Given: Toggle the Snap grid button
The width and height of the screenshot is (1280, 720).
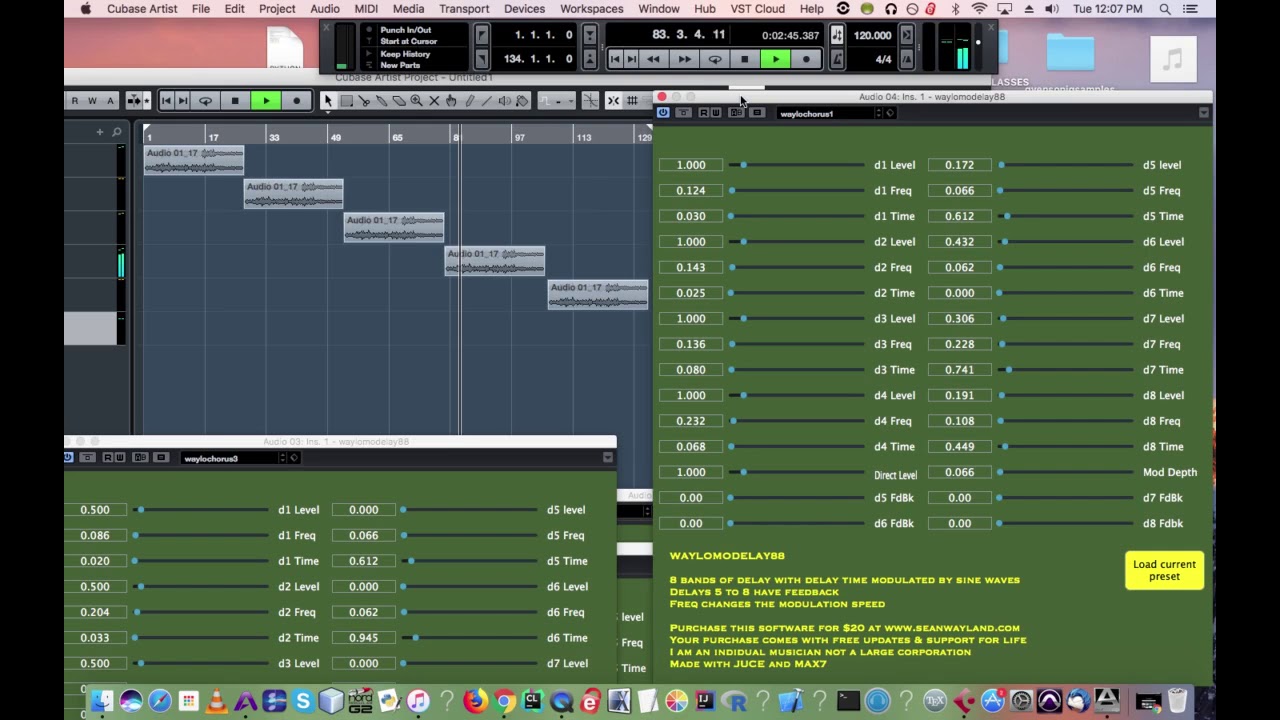Looking at the screenshot, I should 613,101.
